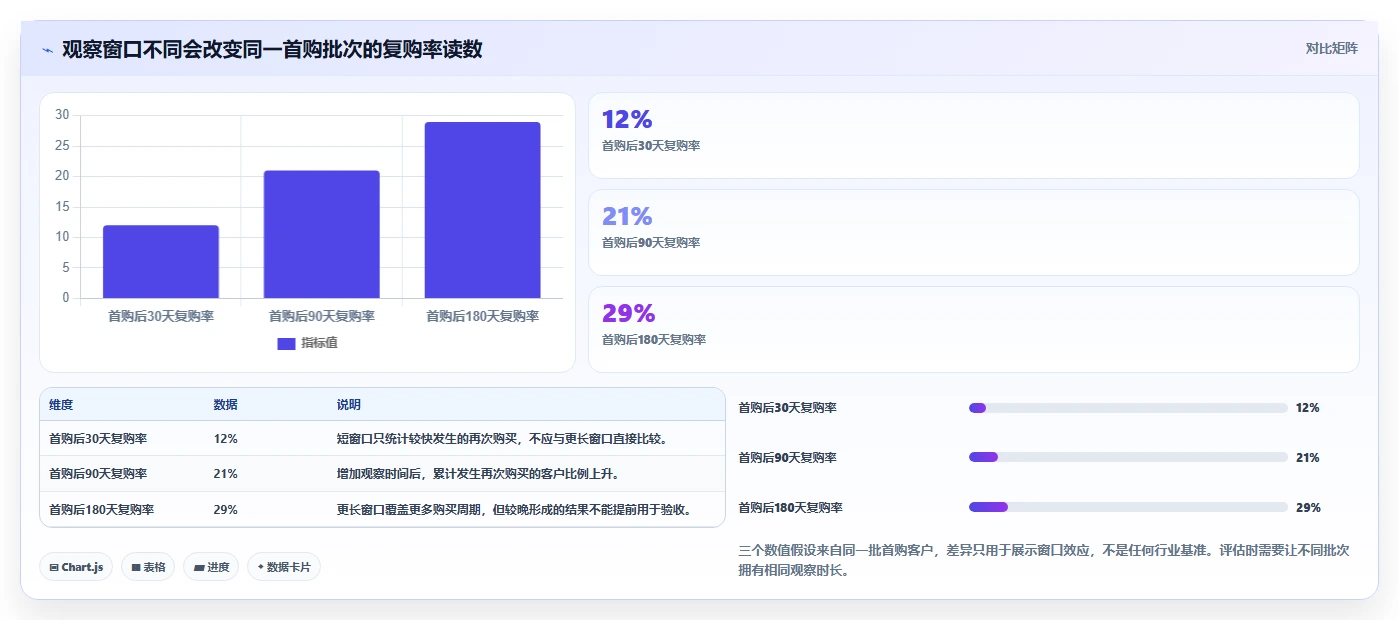Select the 表格 chip
Image resolution: width=1399 pixels, height=620 pixels.
(x=148, y=567)
